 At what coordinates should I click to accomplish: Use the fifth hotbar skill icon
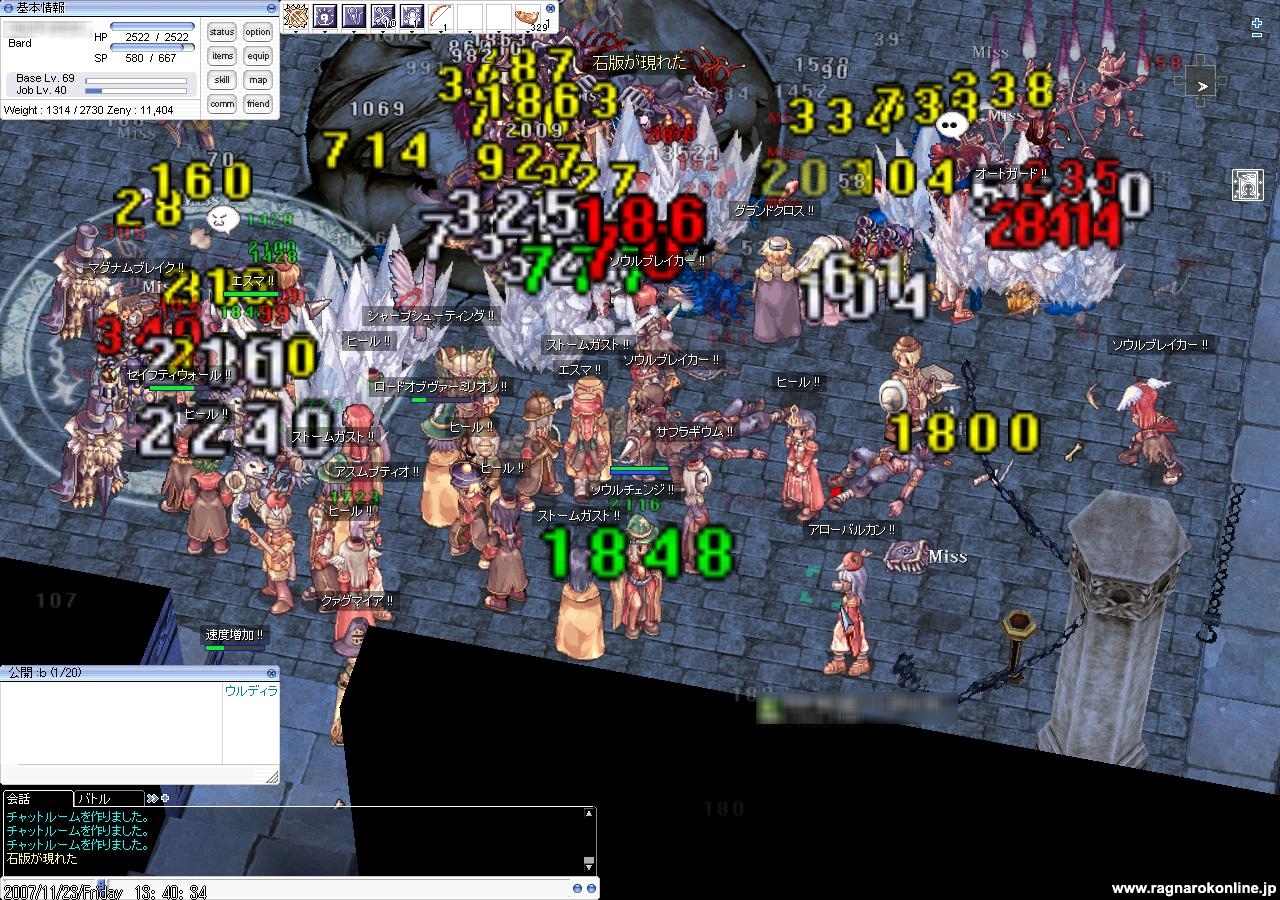[x=412, y=17]
